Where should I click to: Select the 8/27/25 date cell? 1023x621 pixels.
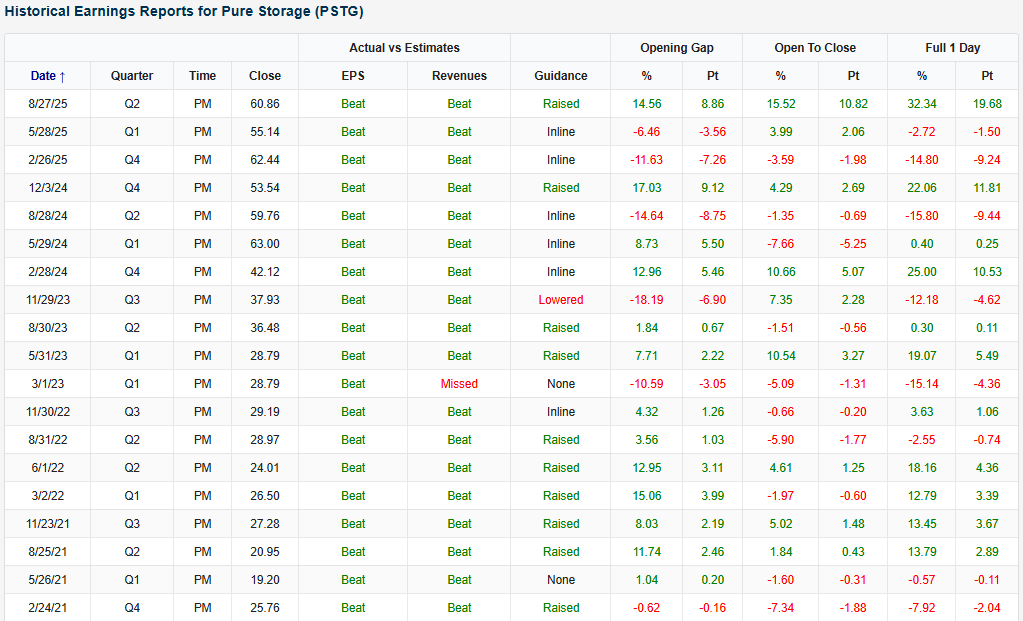[48, 104]
